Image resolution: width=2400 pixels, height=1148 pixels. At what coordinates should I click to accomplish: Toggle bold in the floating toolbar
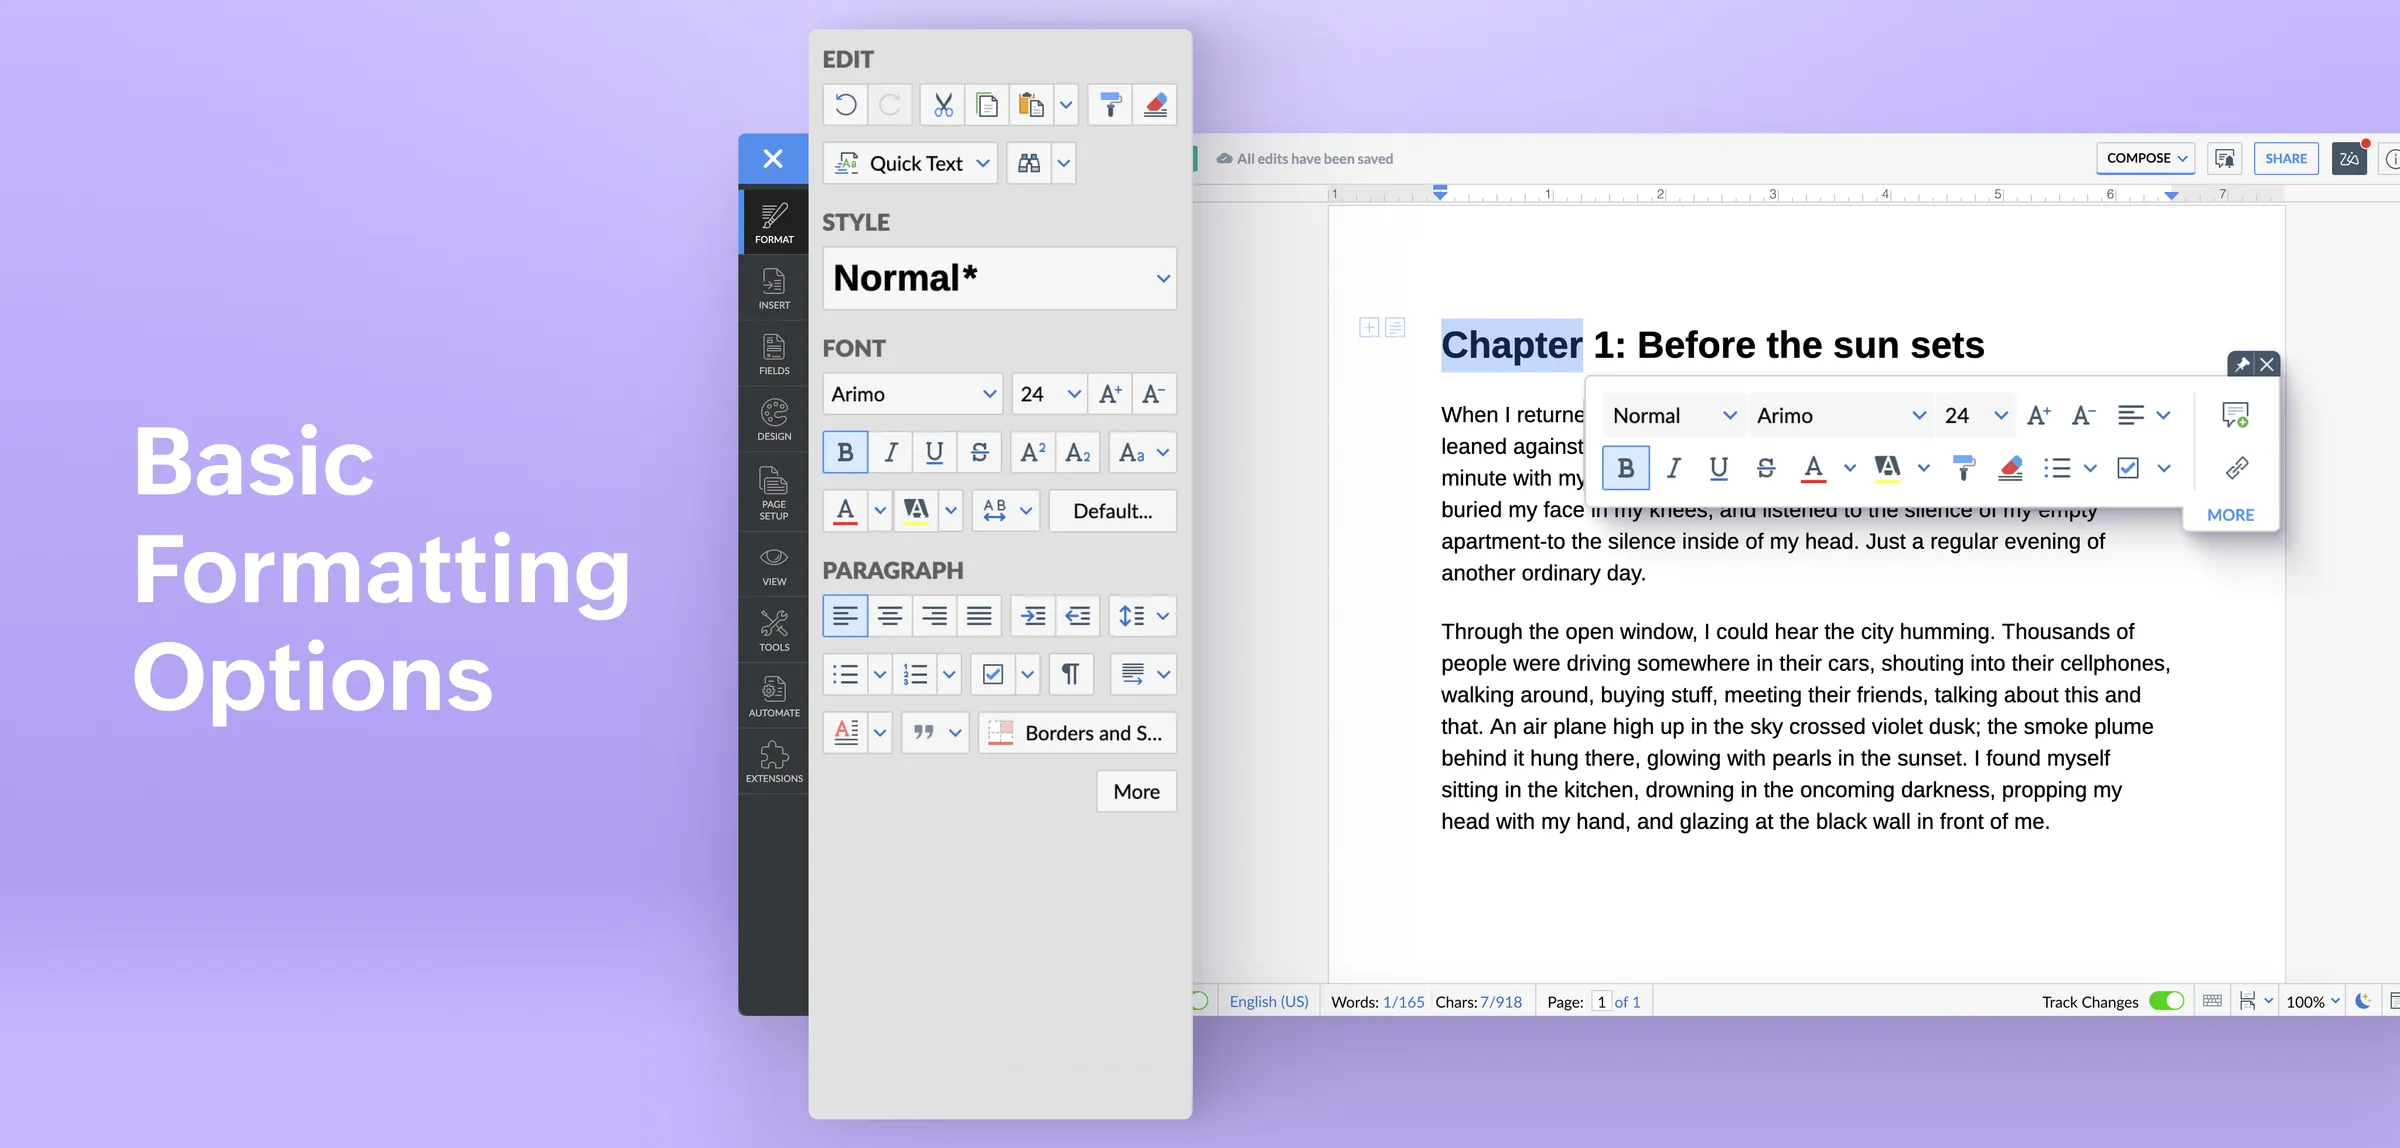point(1625,468)
